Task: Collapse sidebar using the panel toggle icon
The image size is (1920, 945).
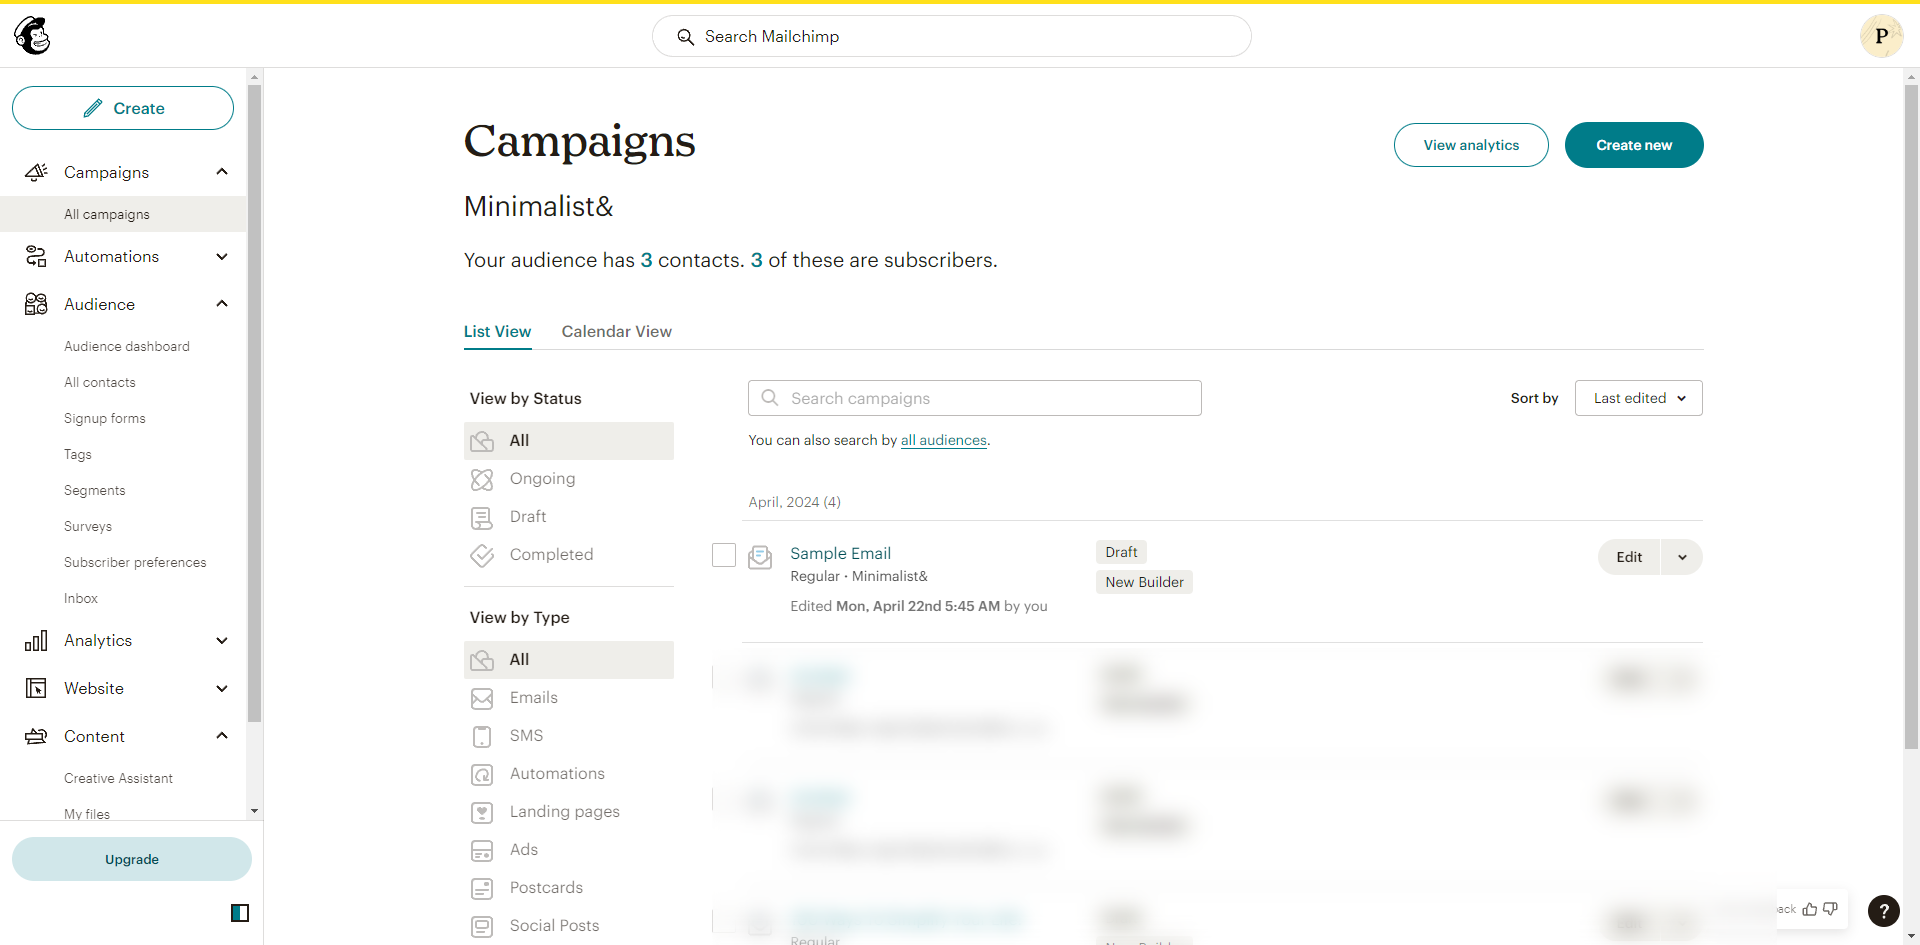Action: click(240, 912)
